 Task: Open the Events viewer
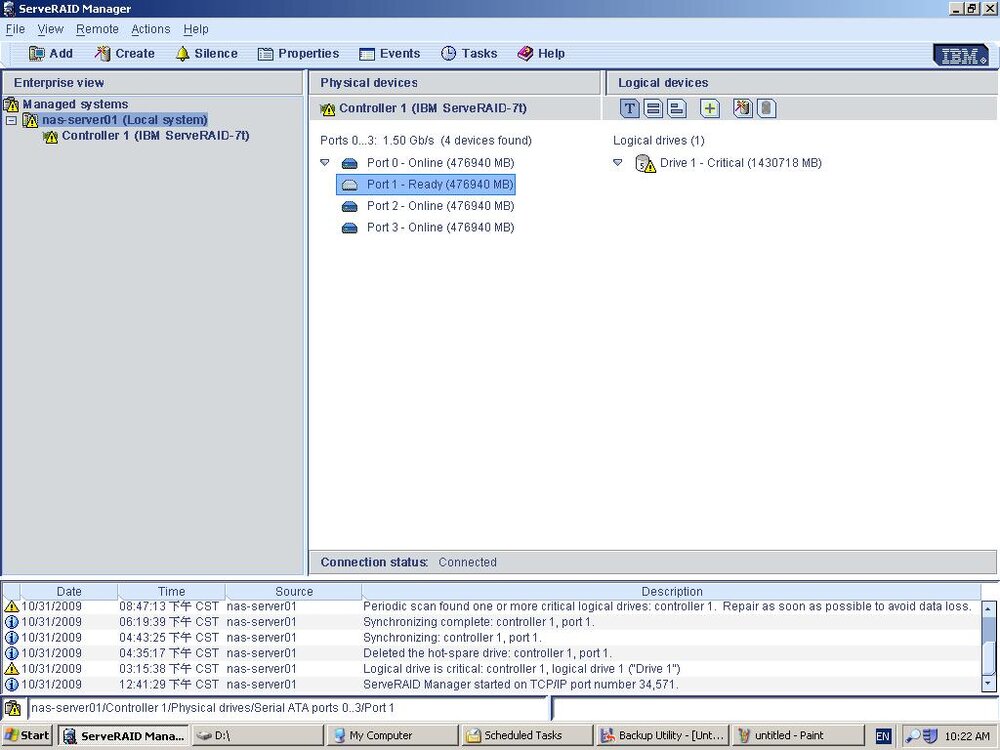click(x=390, y=54)
